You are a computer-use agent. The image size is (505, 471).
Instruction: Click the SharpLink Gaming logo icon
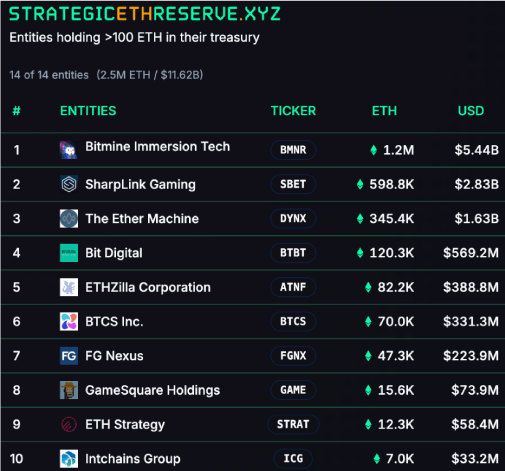[x=69, y=184]
